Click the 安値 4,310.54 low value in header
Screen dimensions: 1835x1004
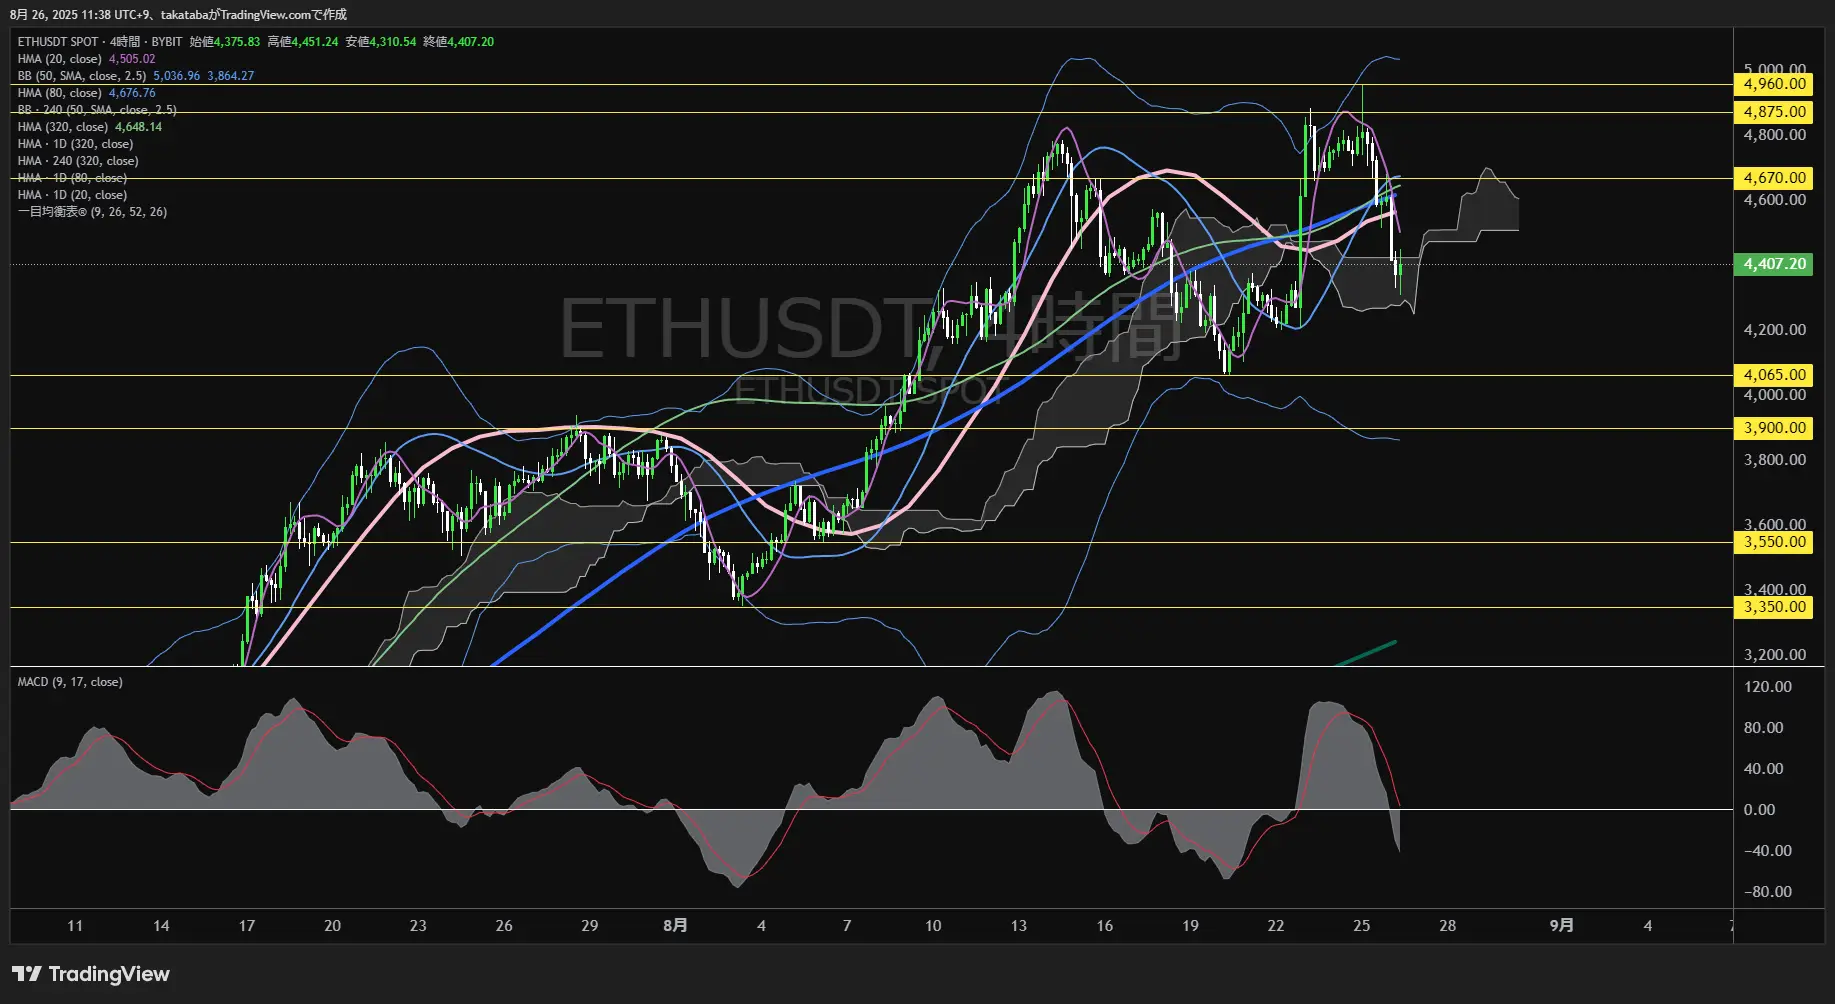pyautogui.click(x=381, y=42)
